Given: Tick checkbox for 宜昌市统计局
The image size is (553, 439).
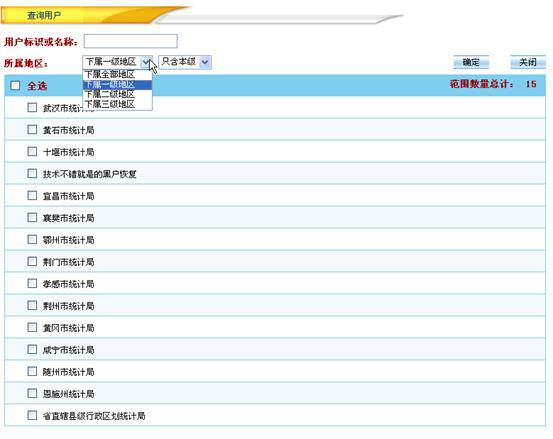Looking at the screenshot, I should pos(32,195).
